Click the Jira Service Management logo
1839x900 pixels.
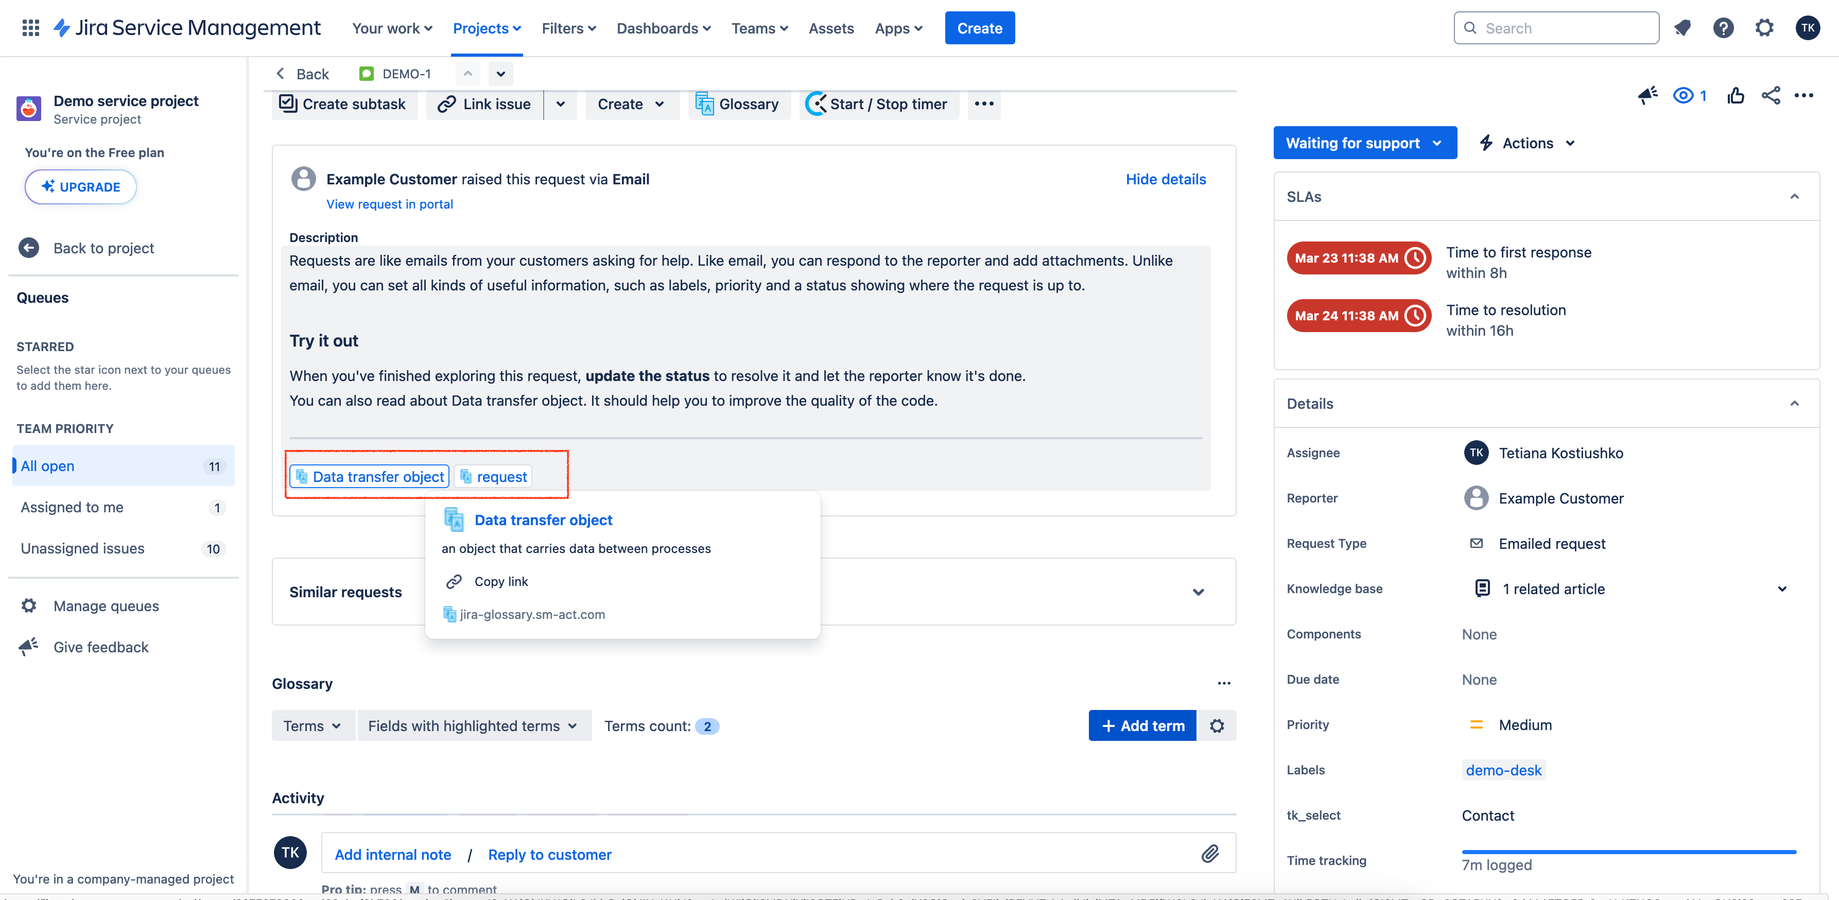[187, 28]
